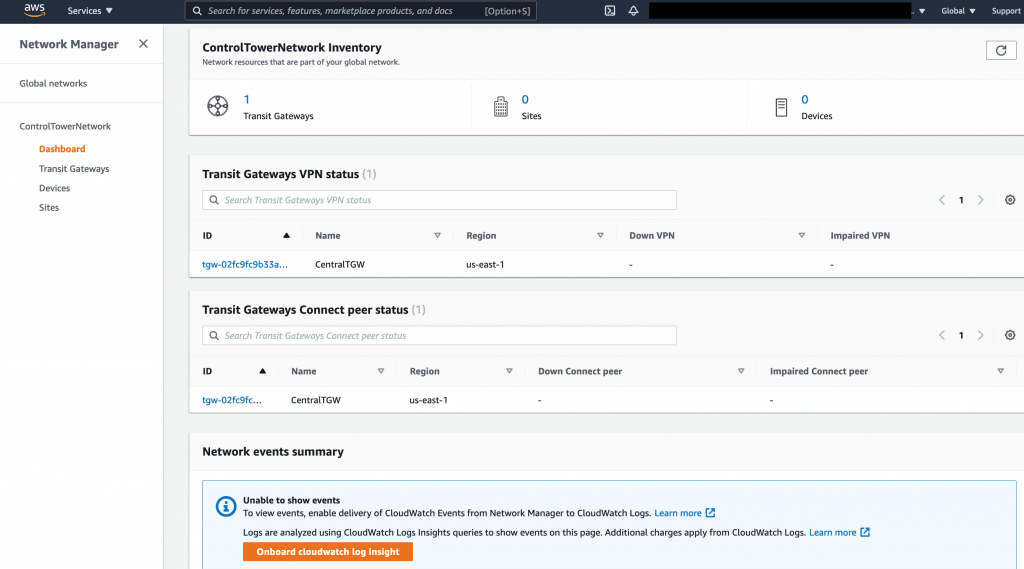Open the Devices count link
Screen dimensions: 1024x569
coord(805,99)
